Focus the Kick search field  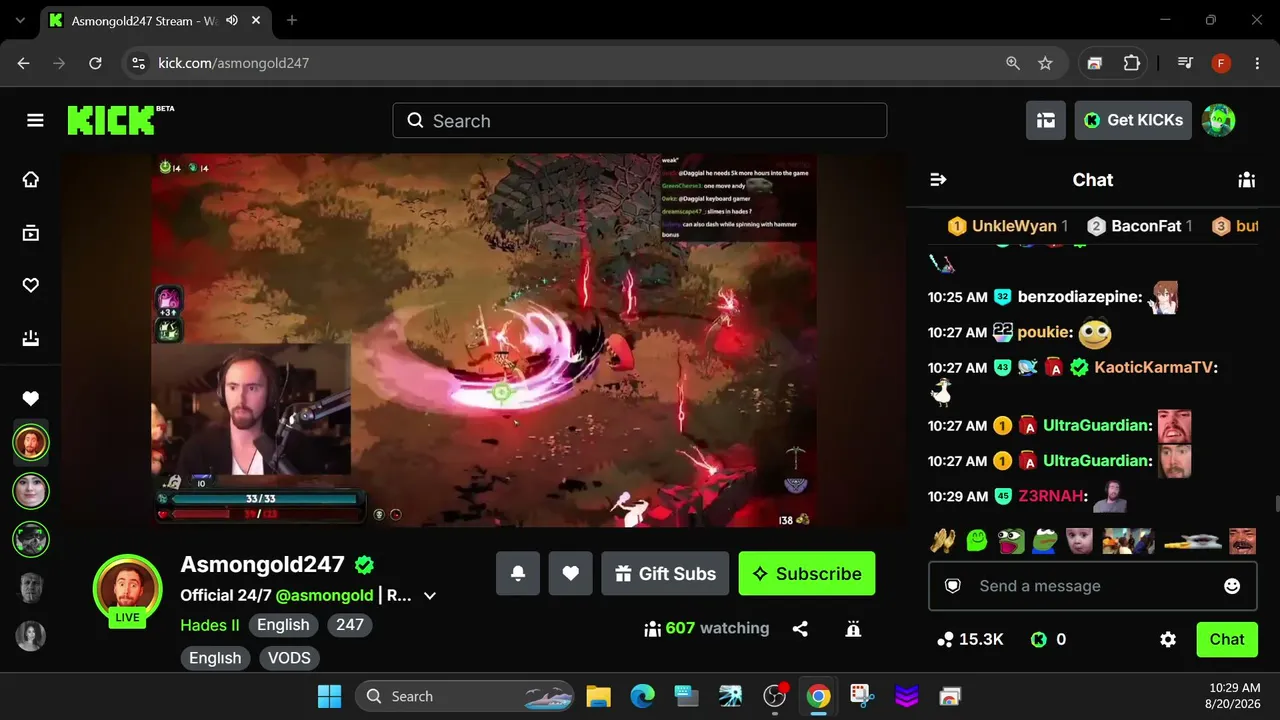(640, 121)
